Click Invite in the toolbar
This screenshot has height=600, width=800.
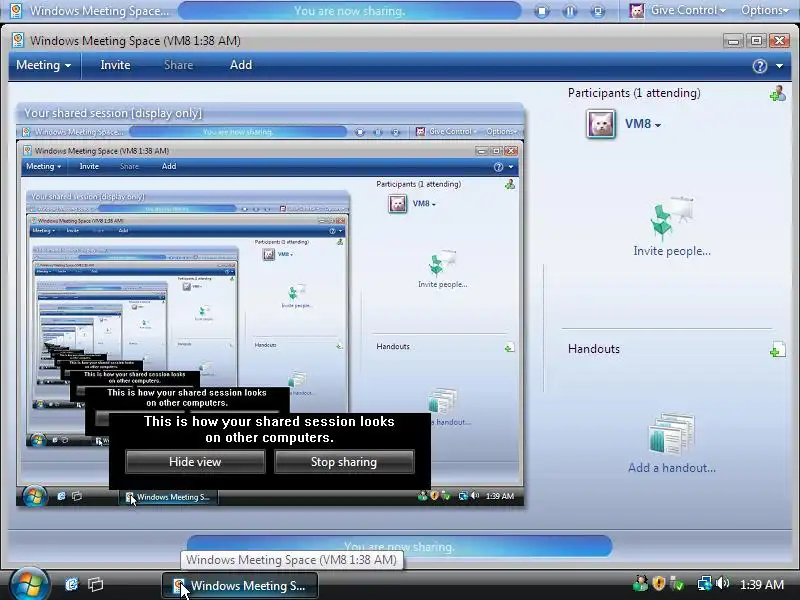click(x=115, y=65)
